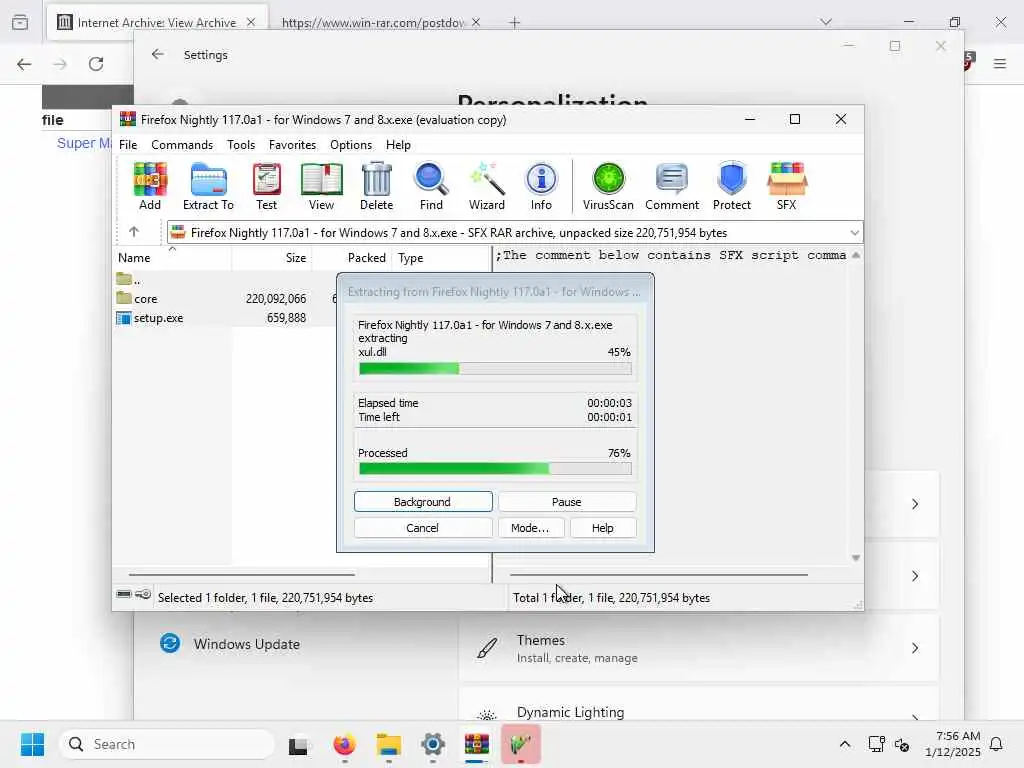
Task: Click the SFX toolbar icon
Action: pyautogui.click(x=787, y=186)
